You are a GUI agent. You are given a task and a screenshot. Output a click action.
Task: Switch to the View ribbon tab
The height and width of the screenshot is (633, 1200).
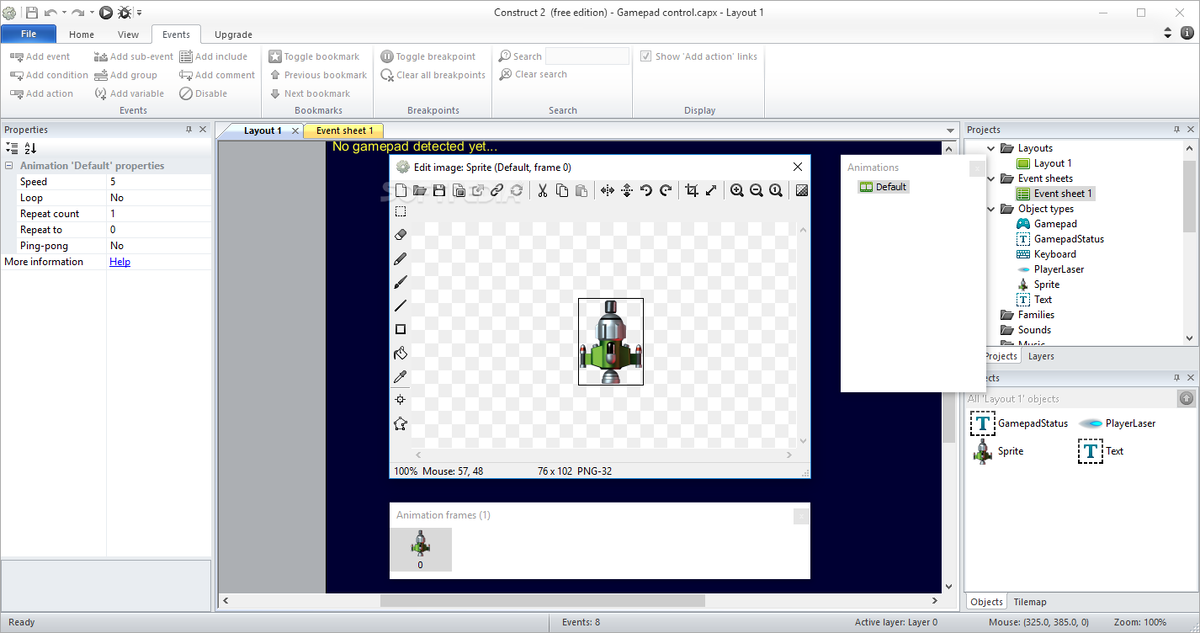[128, 34]
